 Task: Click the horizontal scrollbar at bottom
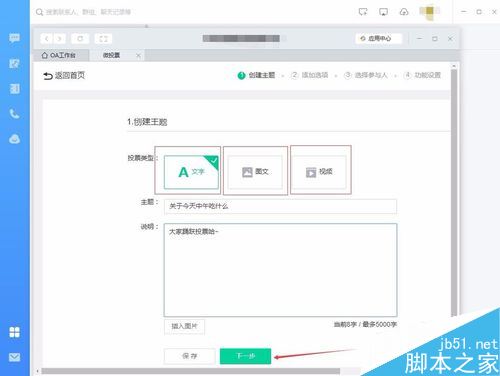pos(190,371)
